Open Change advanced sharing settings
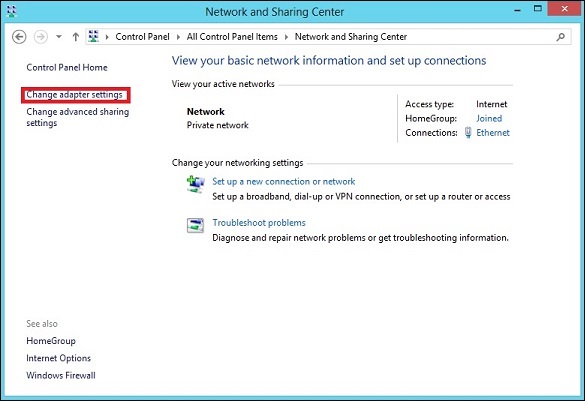The width and height of the screenshot is (585, 401). click(78, 117)
